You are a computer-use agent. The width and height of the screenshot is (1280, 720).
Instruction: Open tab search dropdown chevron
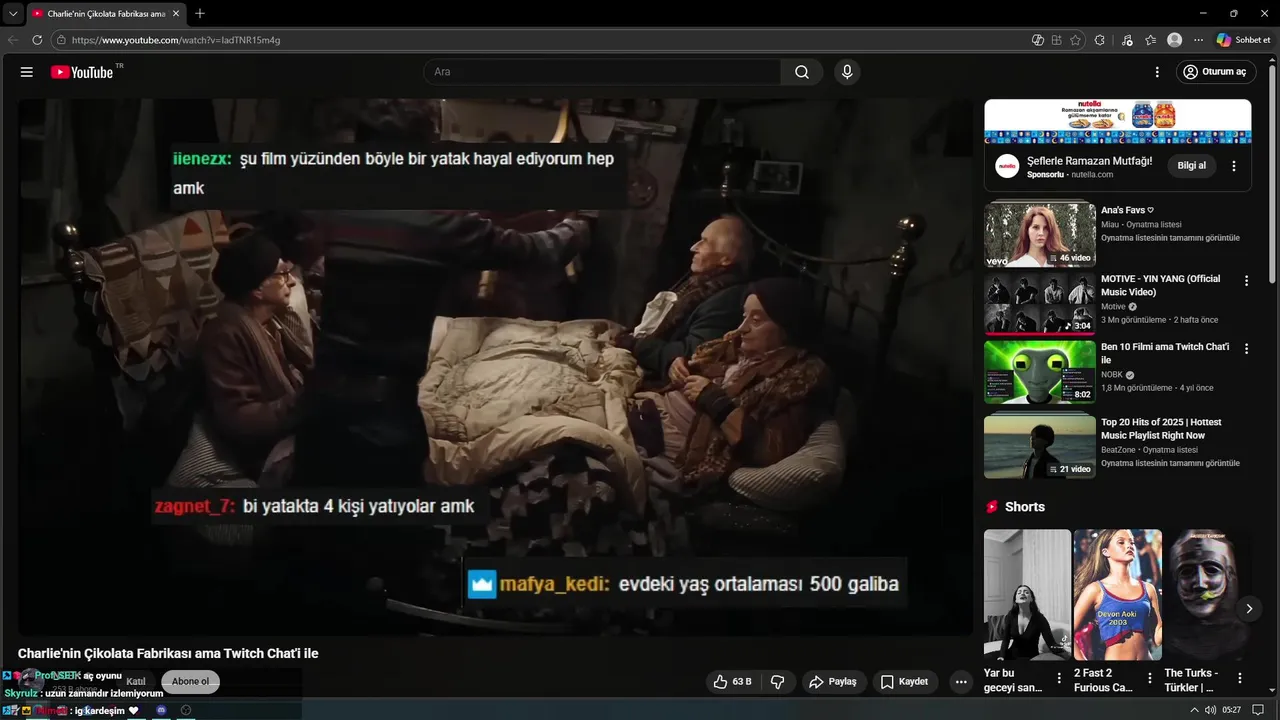pyautogui.click(x=13, y=13)
